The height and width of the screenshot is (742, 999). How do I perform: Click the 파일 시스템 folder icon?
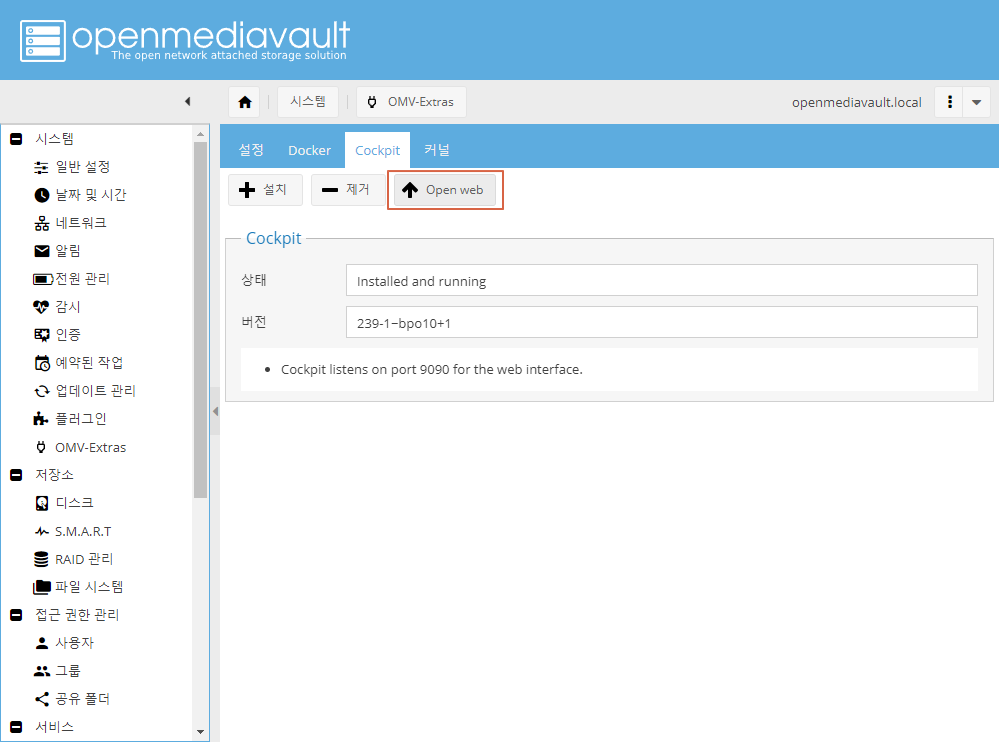point(41,587)
